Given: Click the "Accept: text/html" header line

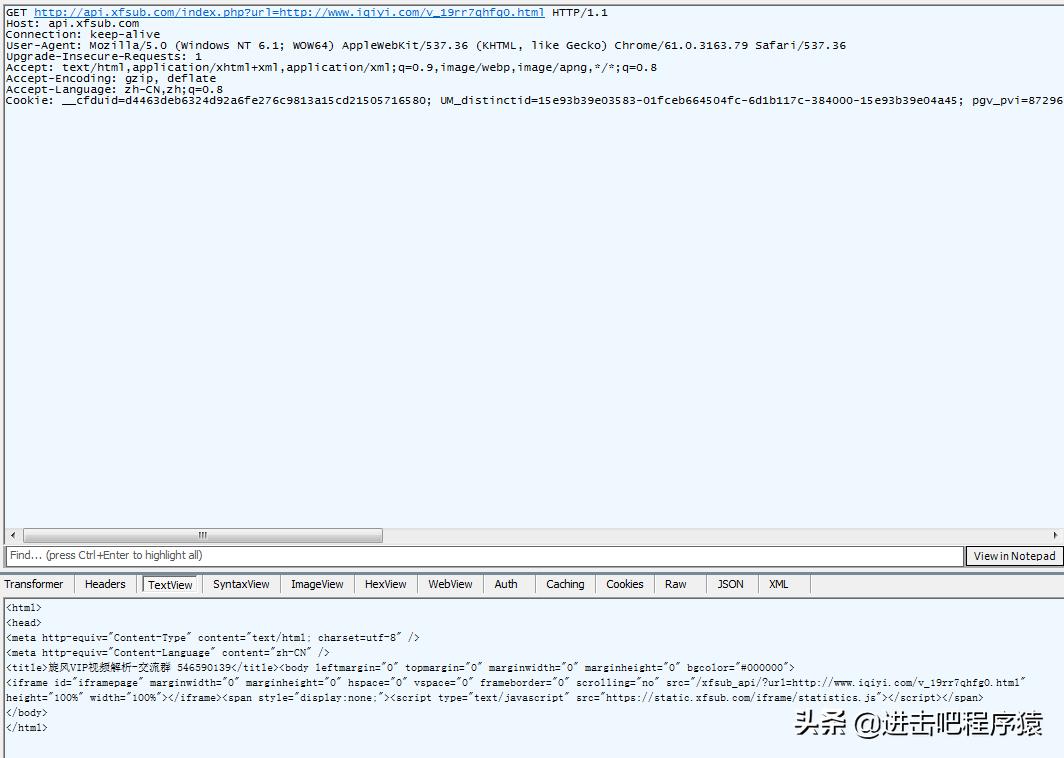Looking at the screenshot, I should 331,67.
